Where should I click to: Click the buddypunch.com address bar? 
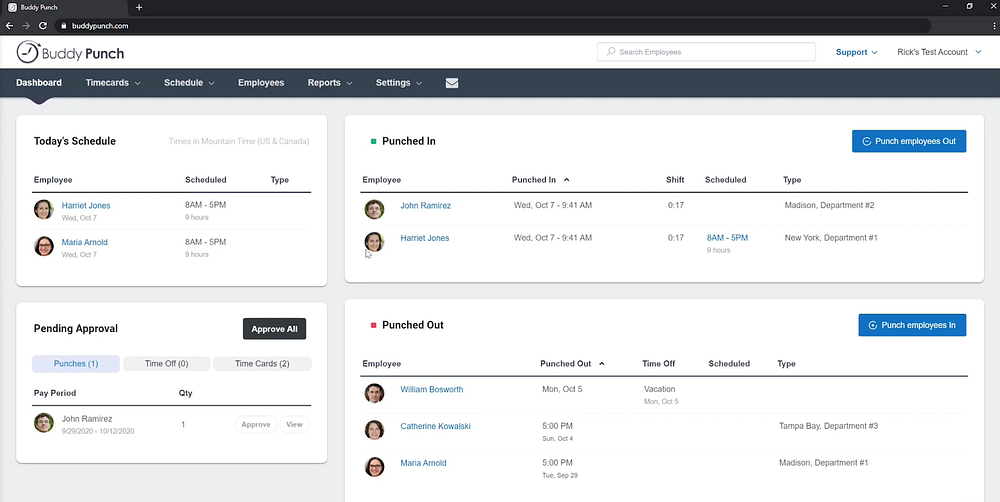coord(494,26)
